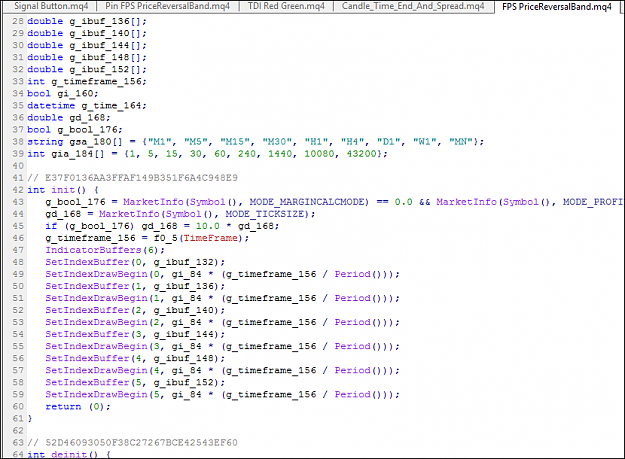Click 'SetIndexDrawBegin(2,' on line 53

(105, 322)
